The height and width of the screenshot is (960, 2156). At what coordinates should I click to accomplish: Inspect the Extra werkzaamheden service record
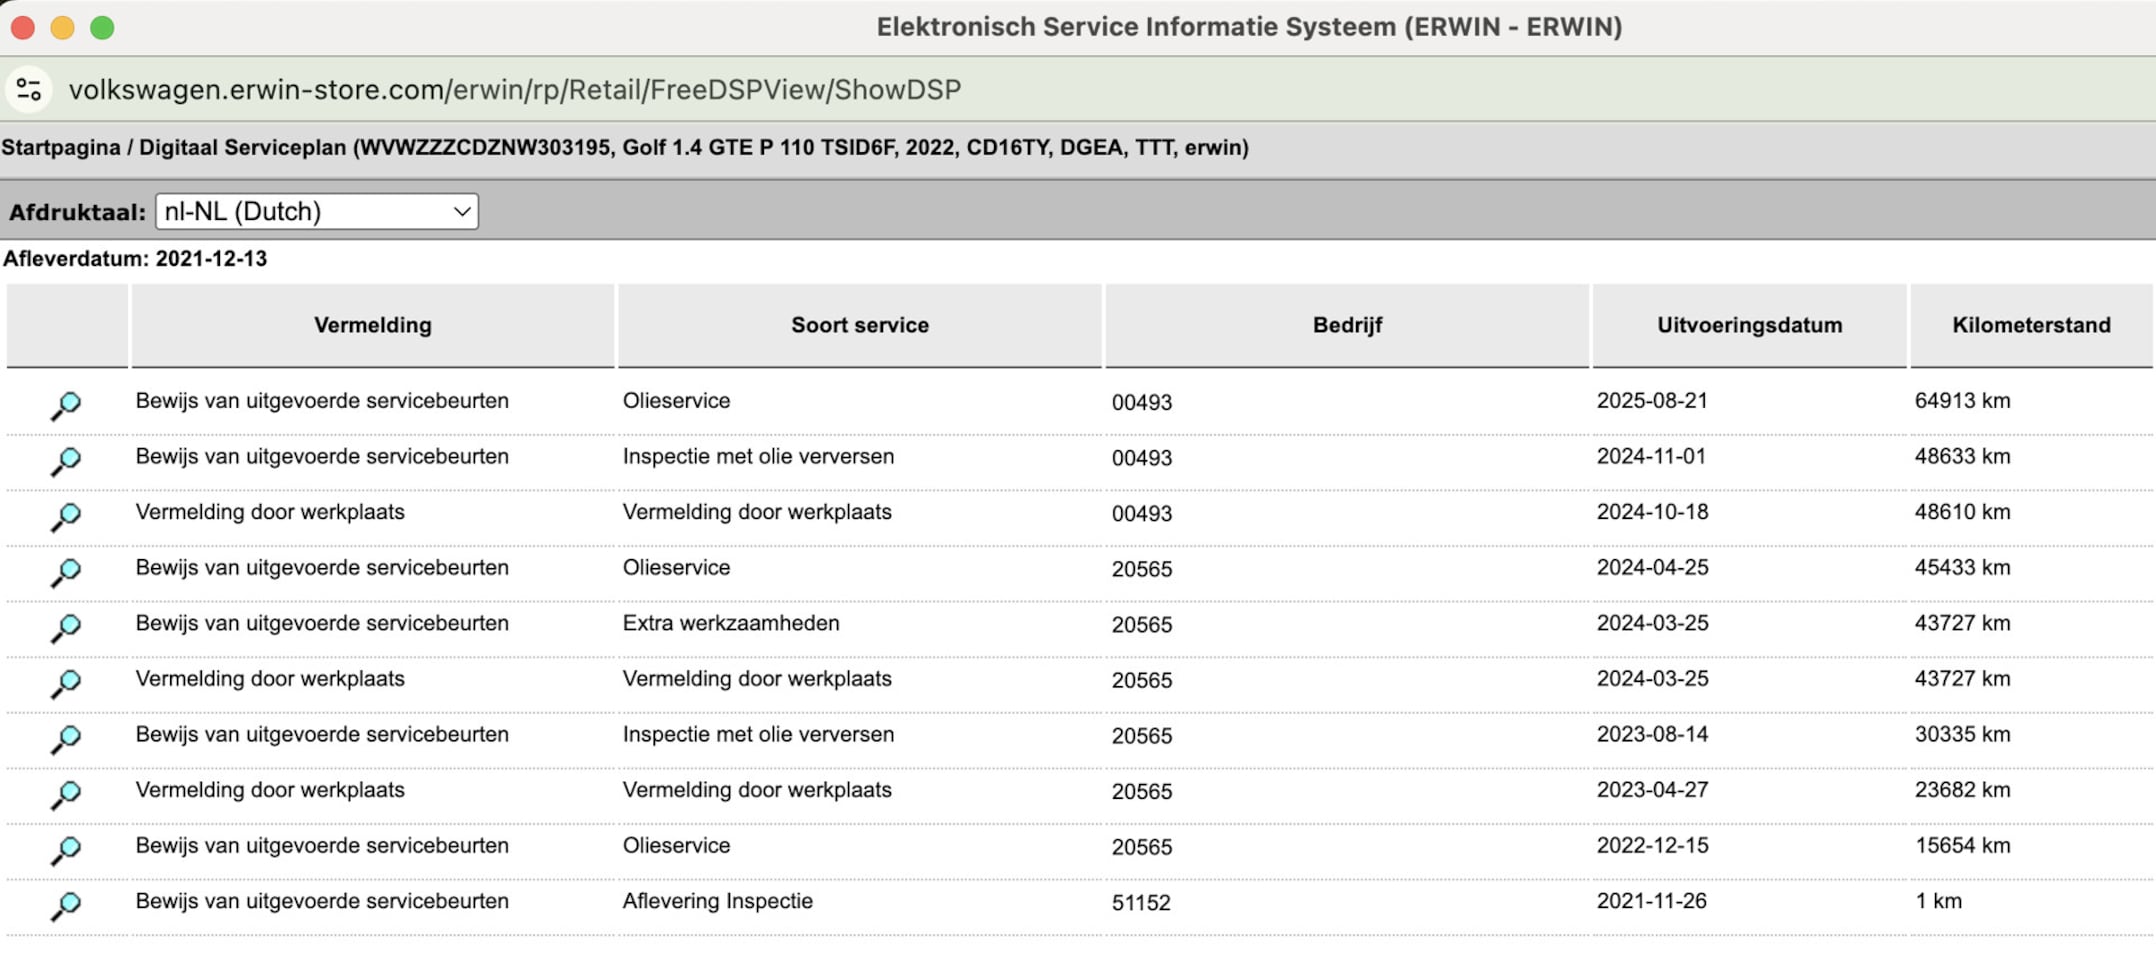66,627
